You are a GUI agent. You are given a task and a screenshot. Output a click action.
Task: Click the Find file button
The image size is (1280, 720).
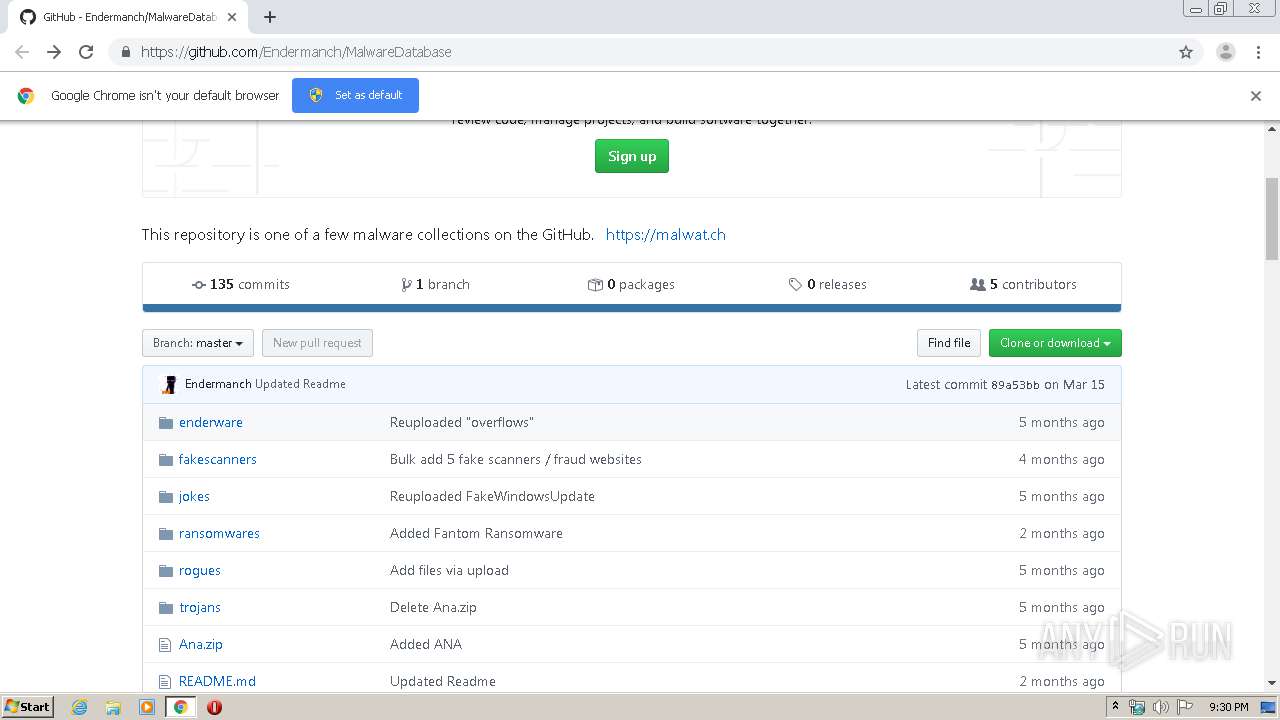tap(949, 343)
